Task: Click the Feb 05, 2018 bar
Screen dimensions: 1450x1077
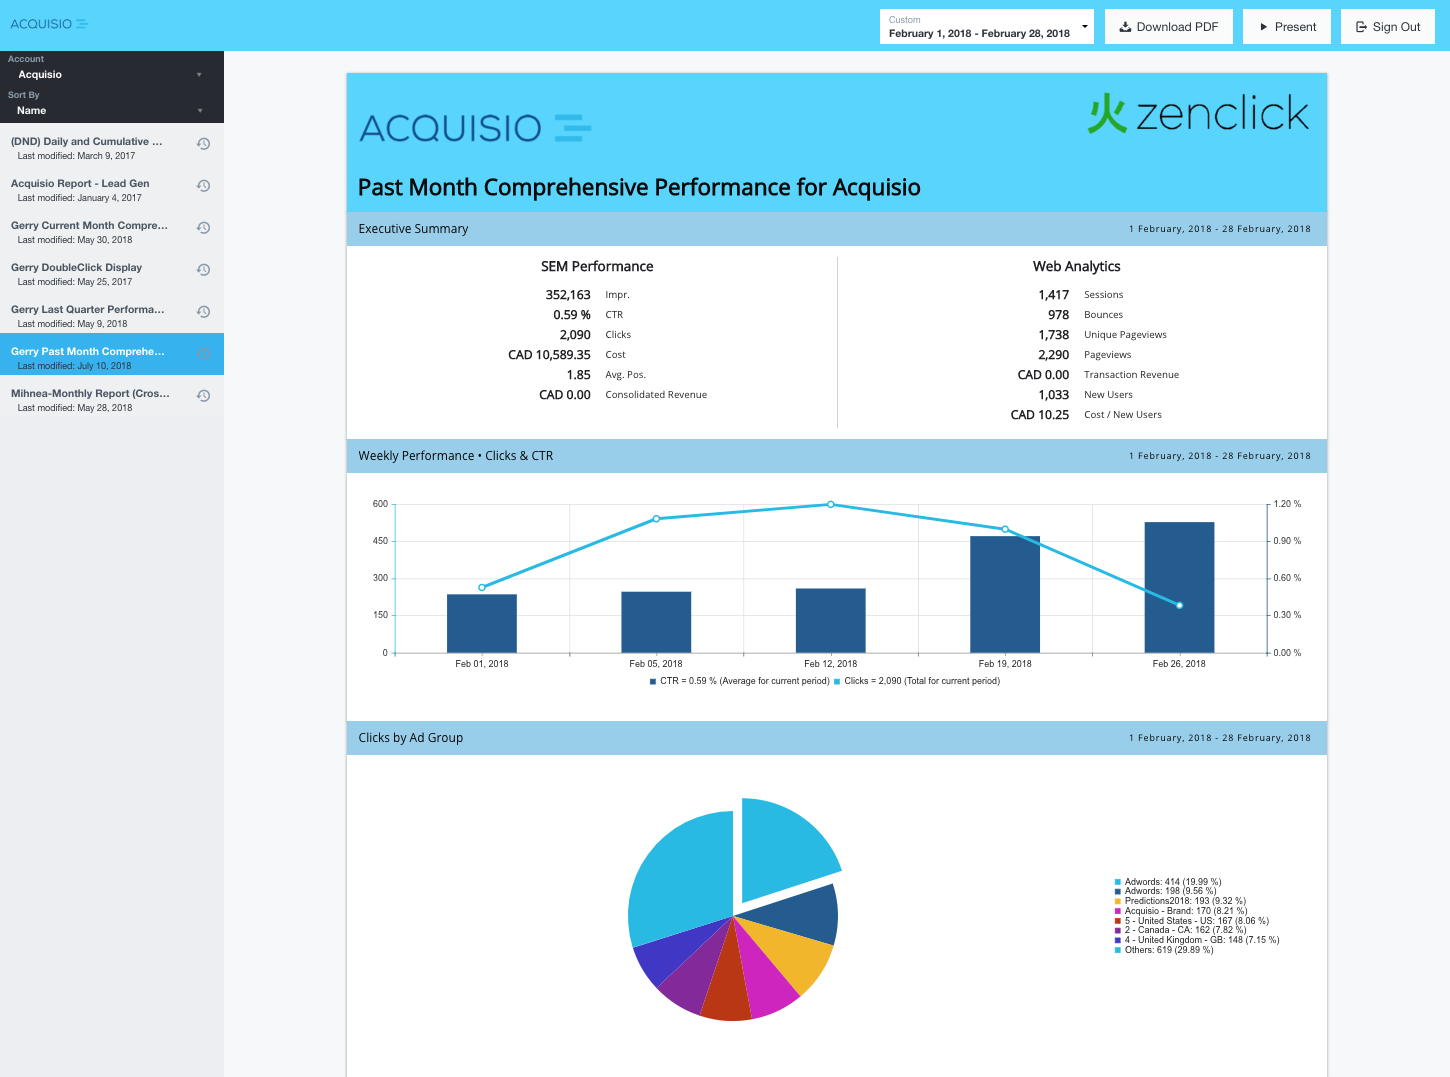Action: coord(656,622)
